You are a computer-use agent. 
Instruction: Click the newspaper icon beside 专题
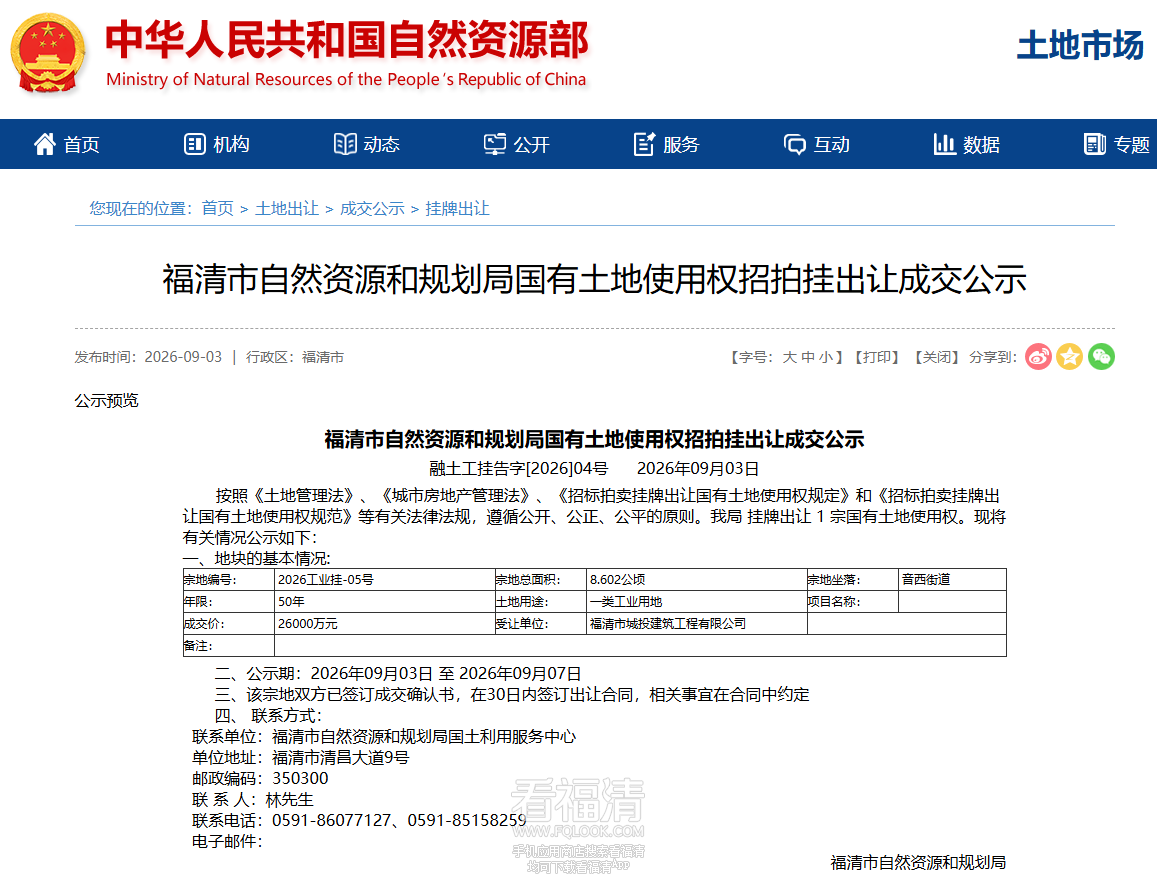click(1095, 144)
